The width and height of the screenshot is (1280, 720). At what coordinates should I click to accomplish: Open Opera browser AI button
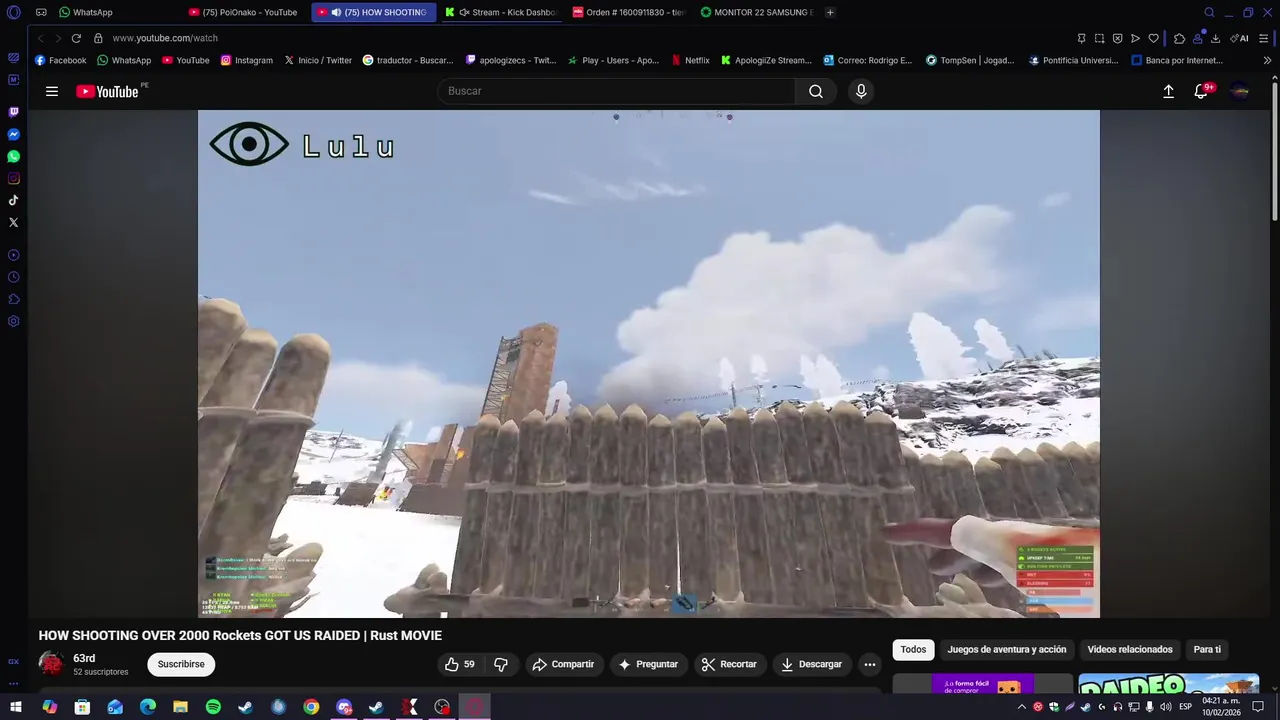click(1240, 38)
